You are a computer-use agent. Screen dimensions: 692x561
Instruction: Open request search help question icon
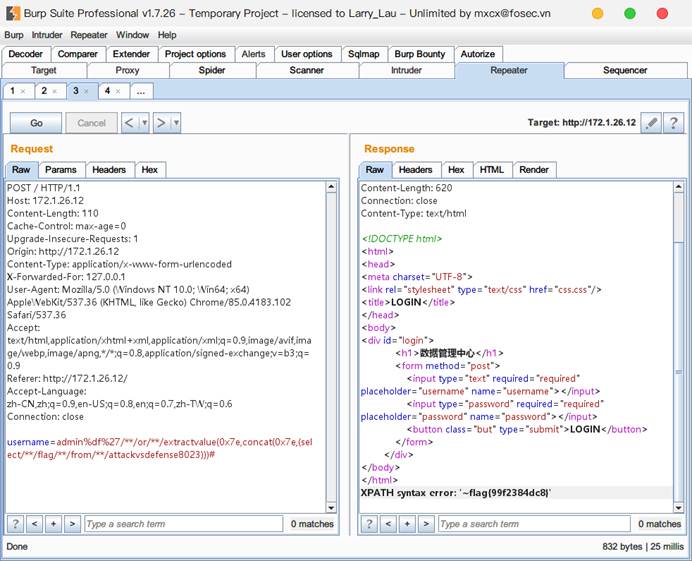(x=15, y=524)
